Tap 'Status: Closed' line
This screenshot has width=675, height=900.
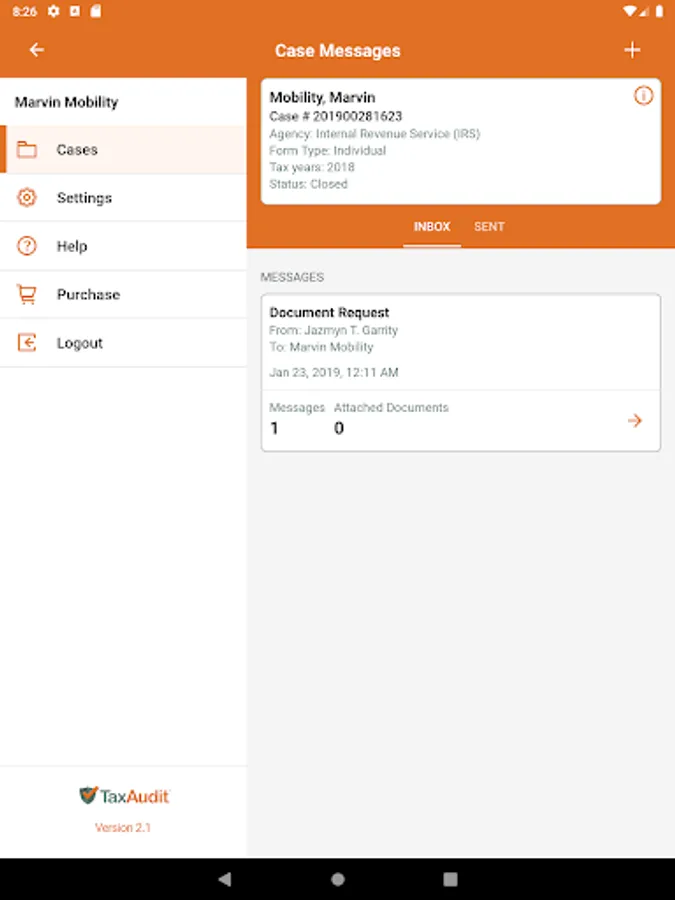coord(308,184)
